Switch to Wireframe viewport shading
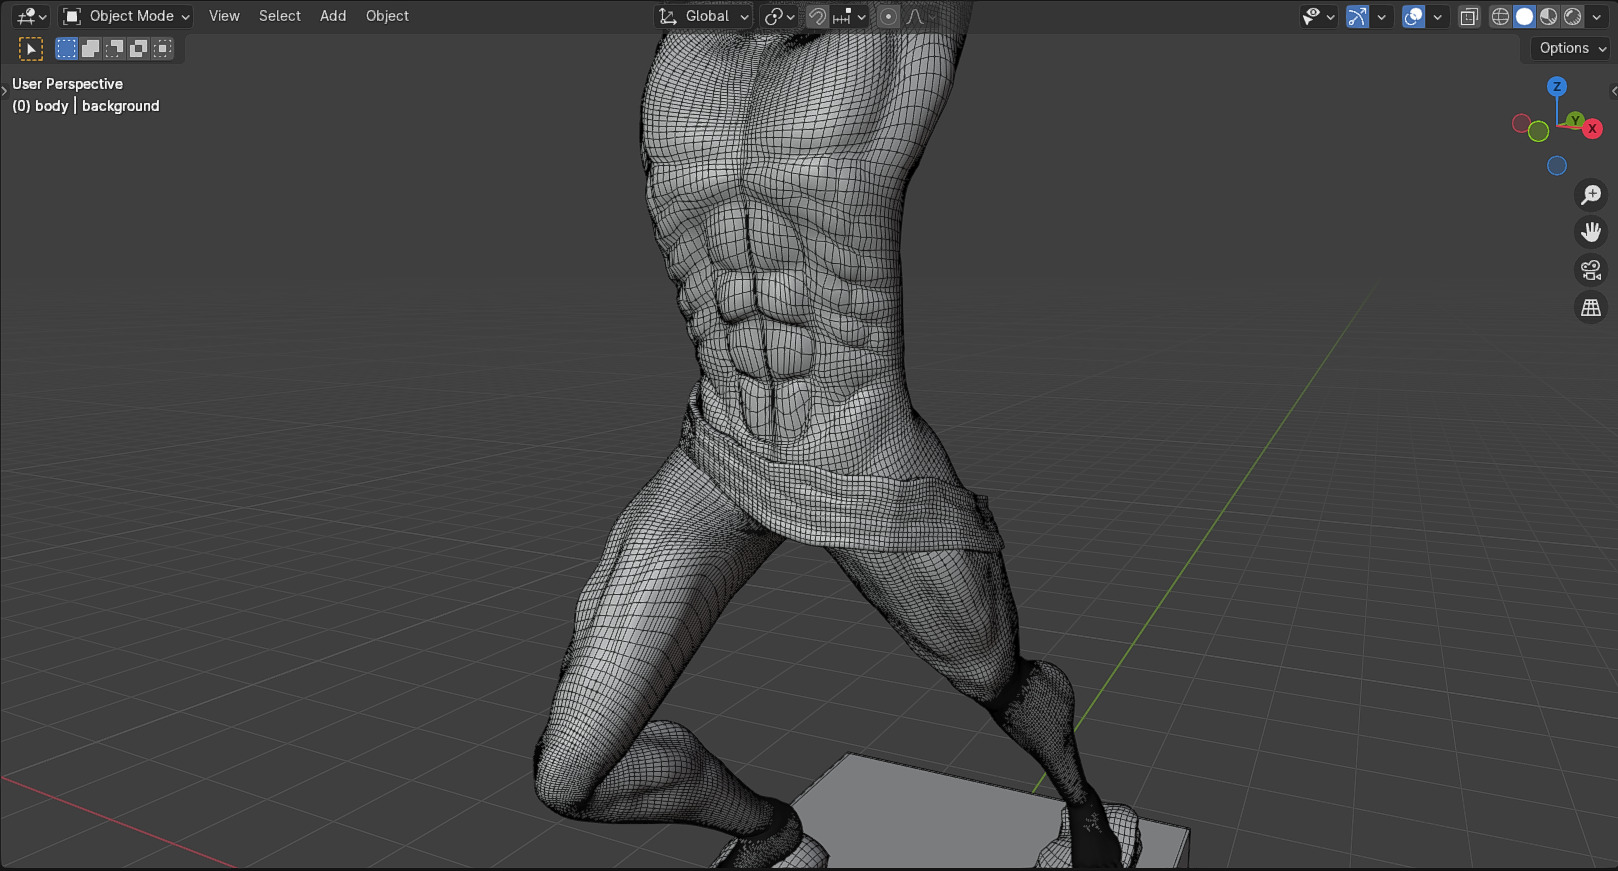 (1500, 16)
